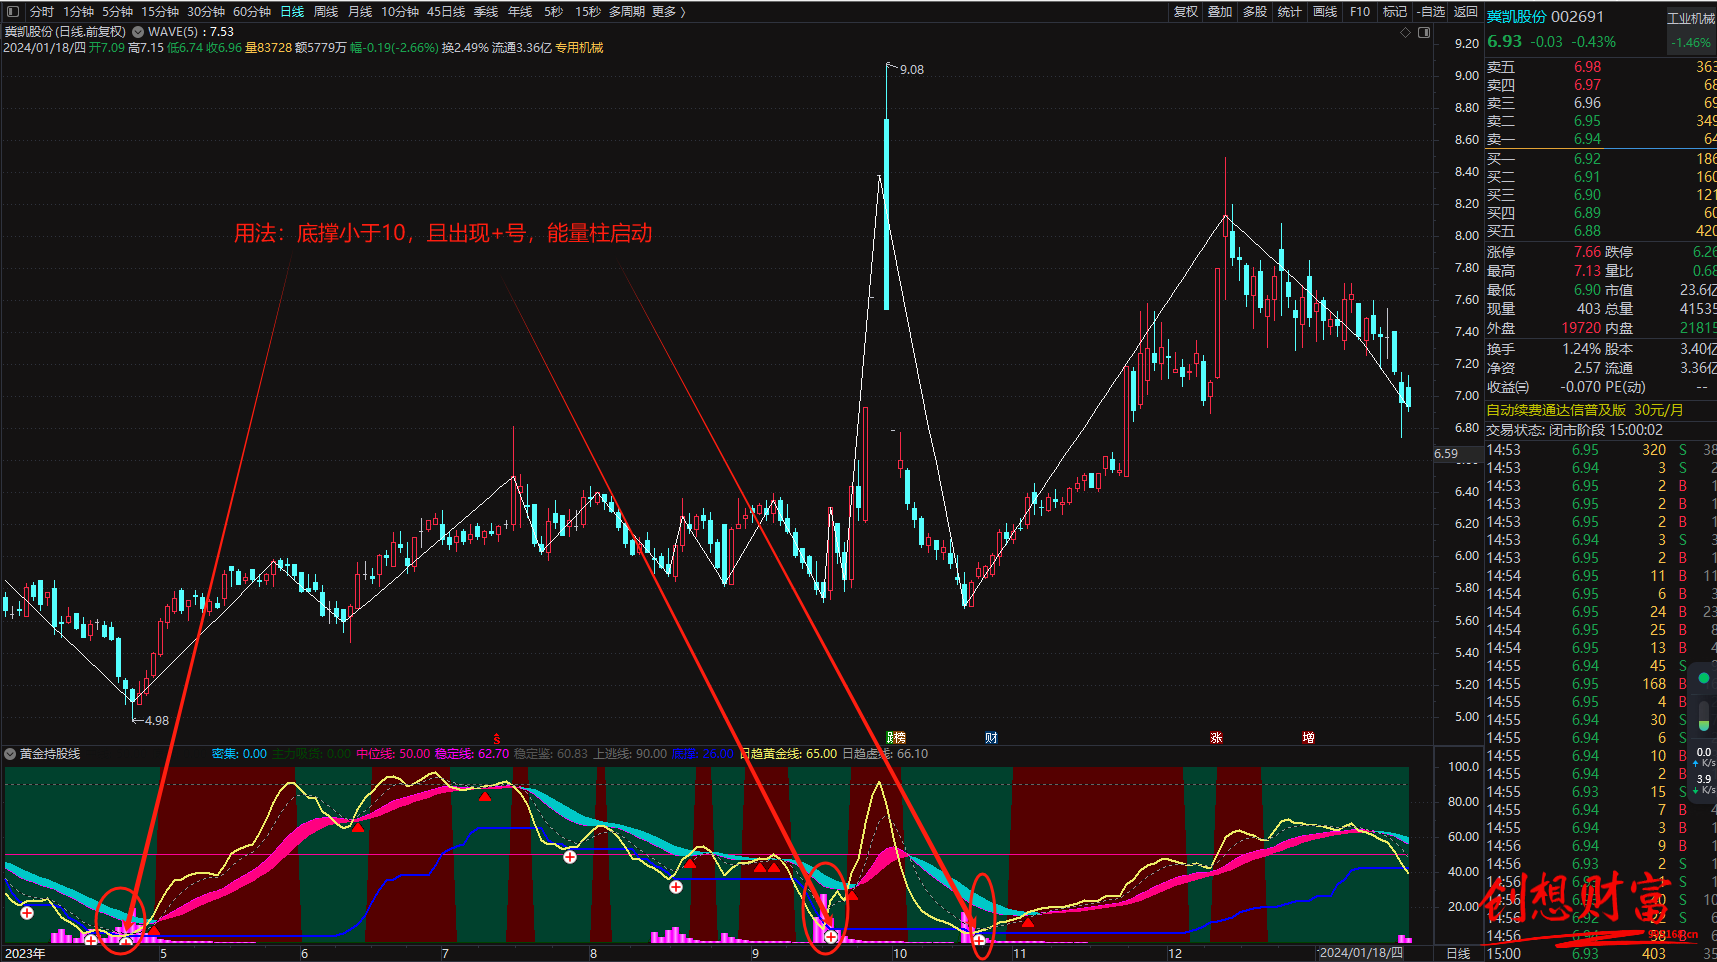Click the 涨 event marker icon
The image size is (1717, 962).
tap(1216, 738)
